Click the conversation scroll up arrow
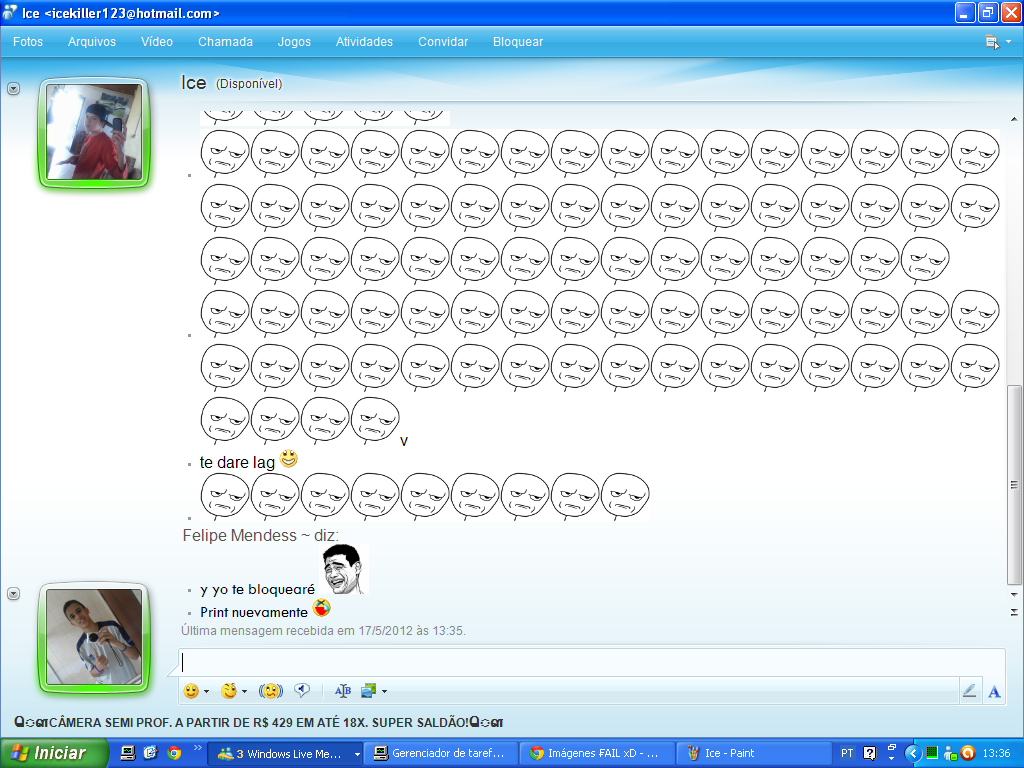1024x768 pixels. [1014, 119]
